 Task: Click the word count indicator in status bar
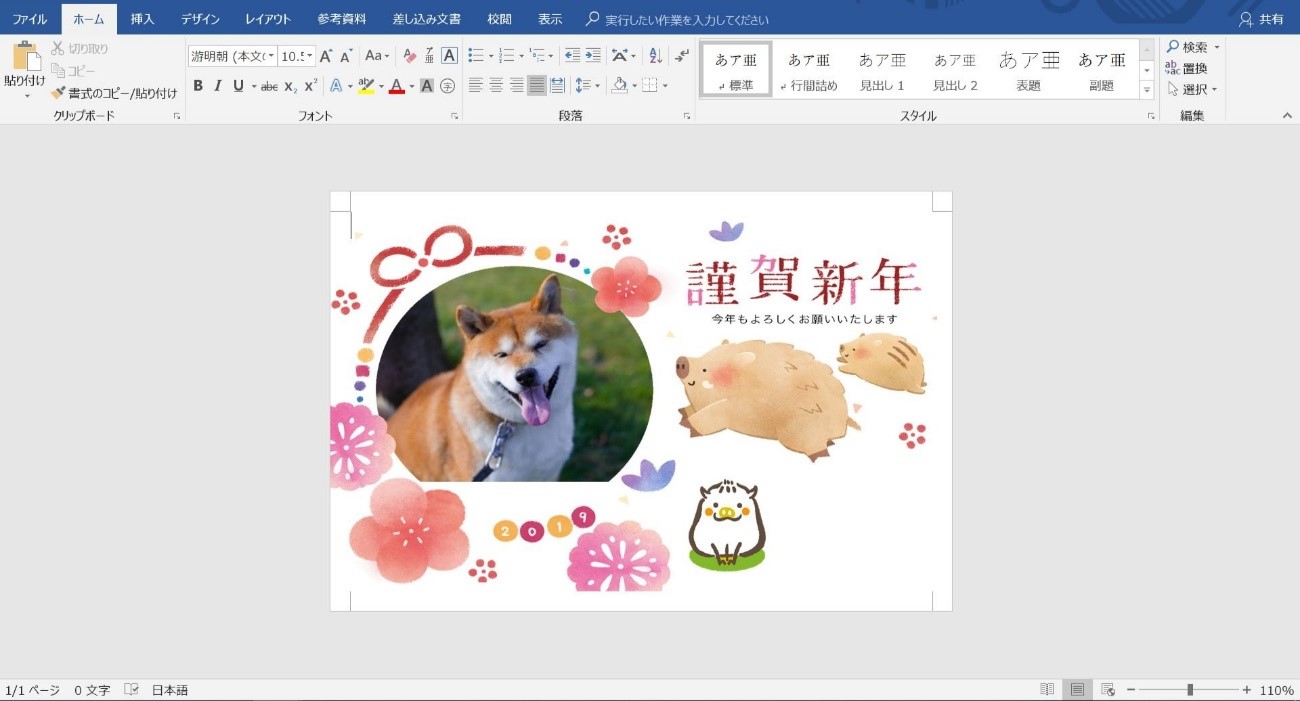[91, 689]
